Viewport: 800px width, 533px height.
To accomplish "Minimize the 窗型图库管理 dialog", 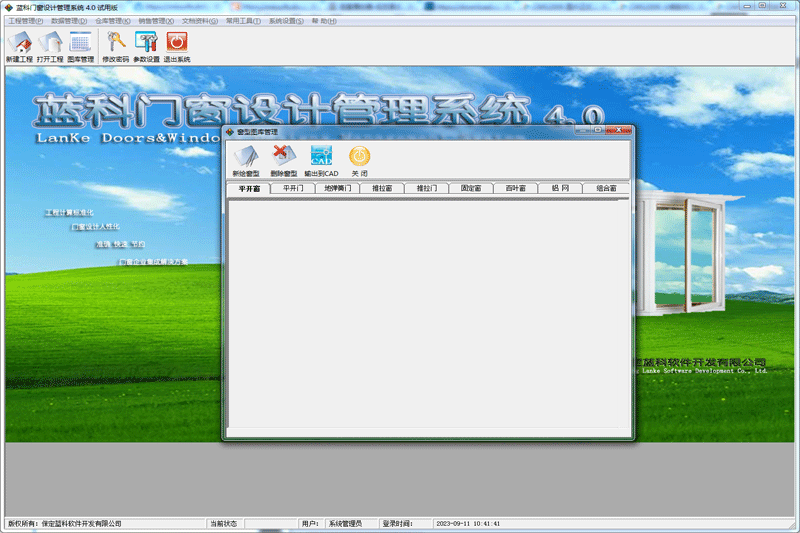I will pos(583,130).
